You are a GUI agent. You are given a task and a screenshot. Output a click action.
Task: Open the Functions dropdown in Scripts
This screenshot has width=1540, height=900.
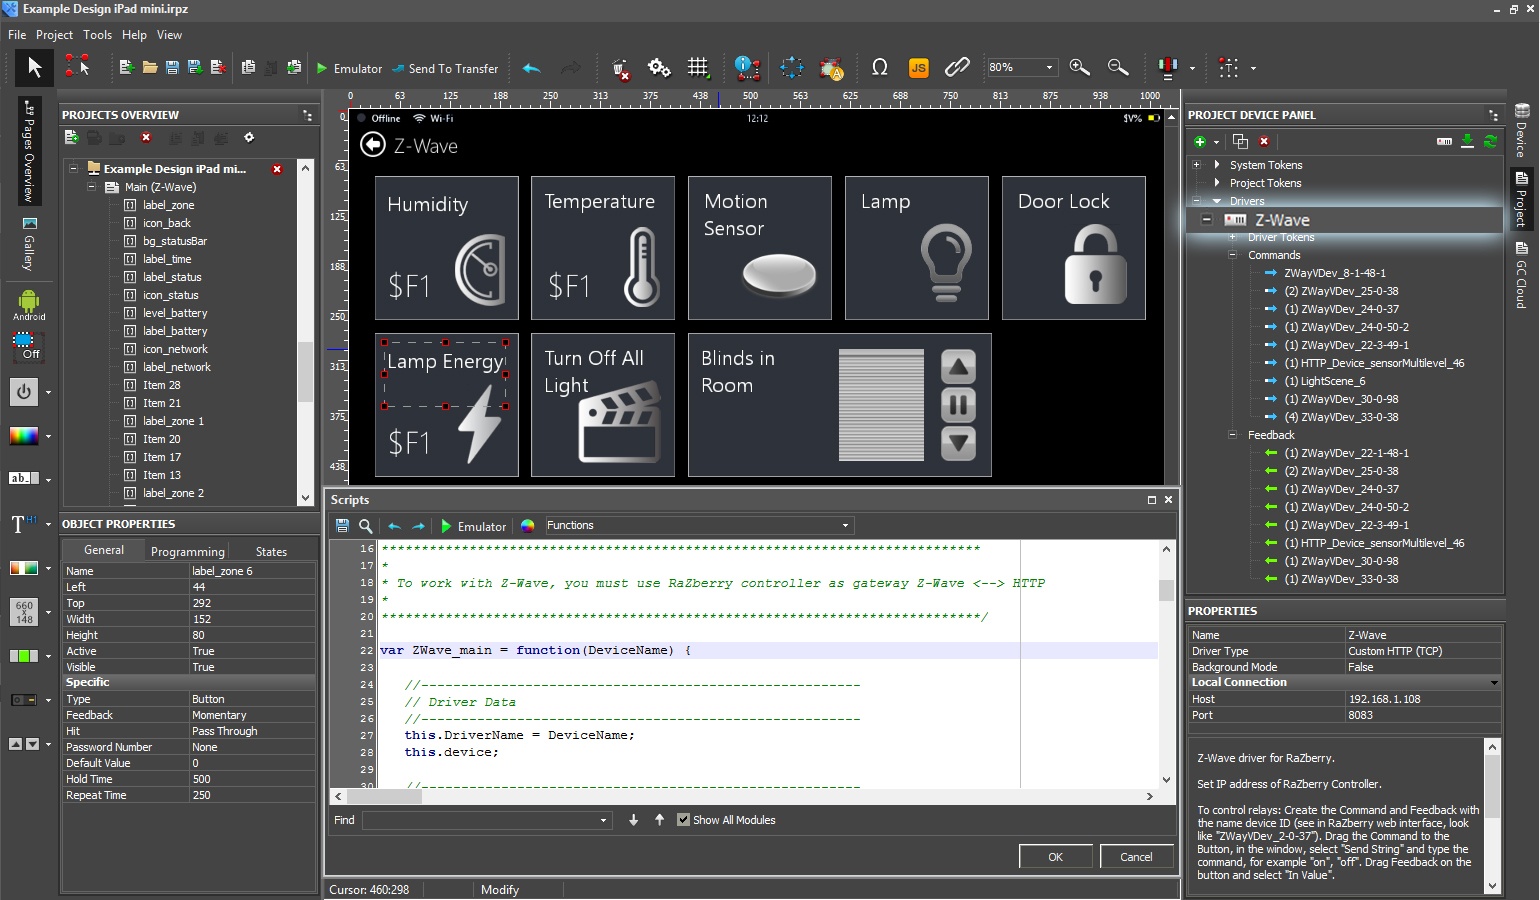[x=845, y=526]
